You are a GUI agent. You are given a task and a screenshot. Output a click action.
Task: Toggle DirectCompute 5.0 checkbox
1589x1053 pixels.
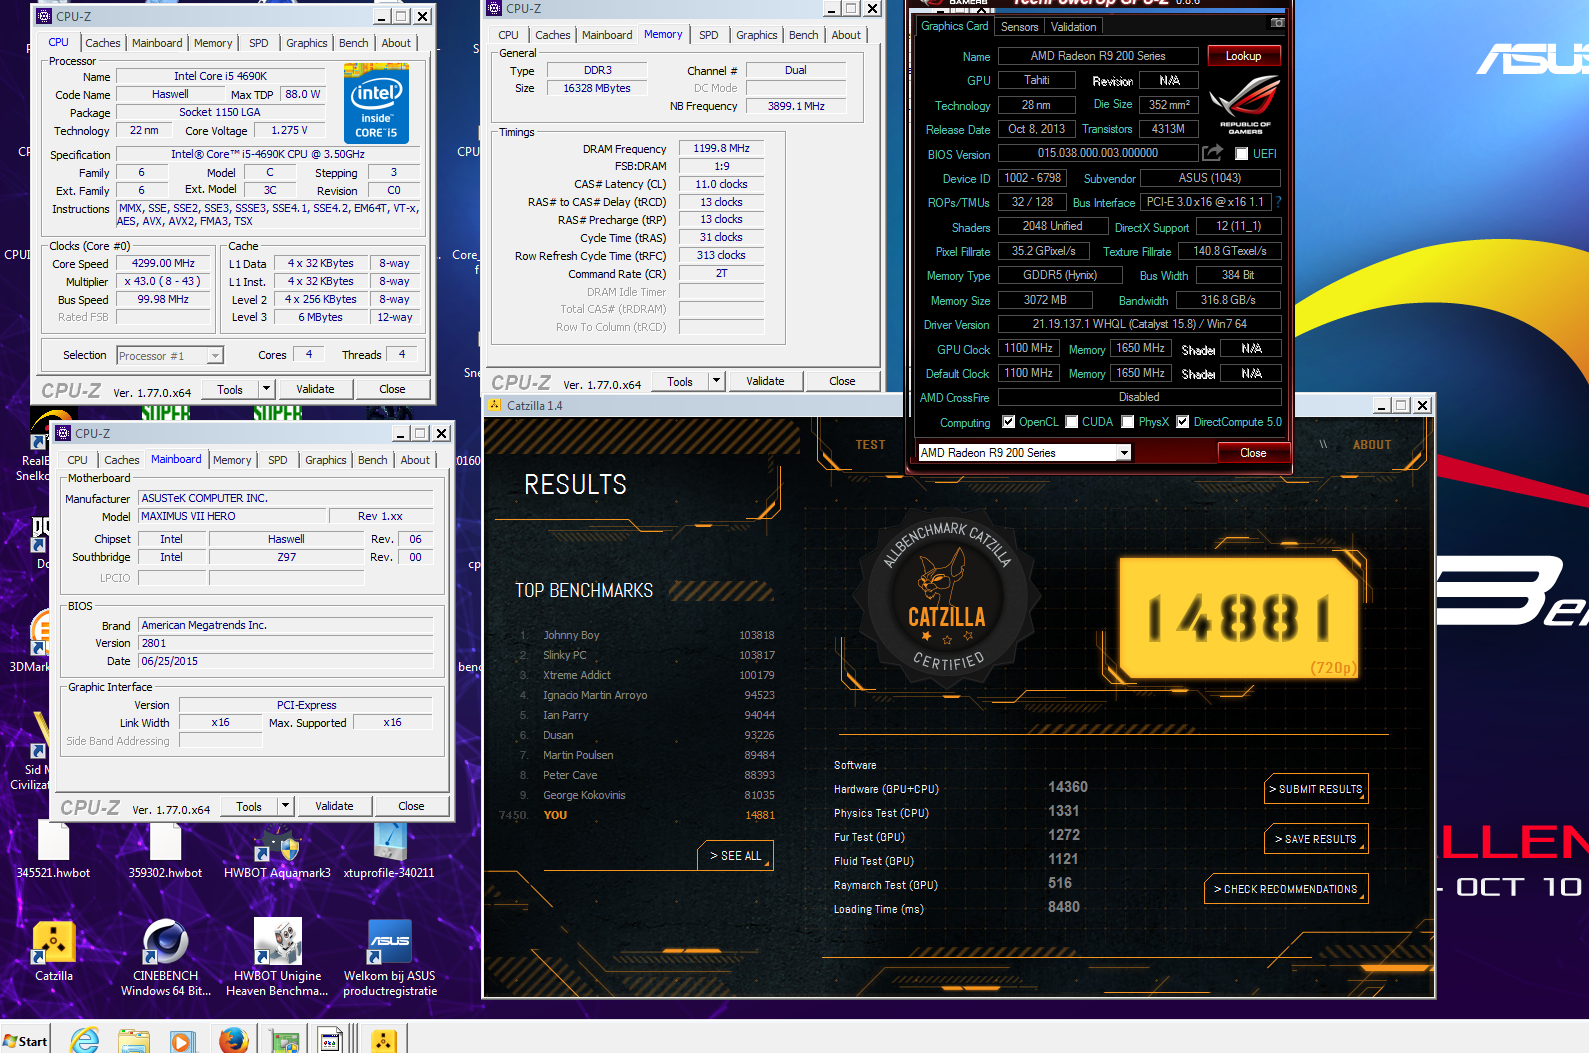pyautogui.click(x=1183, y=422)
